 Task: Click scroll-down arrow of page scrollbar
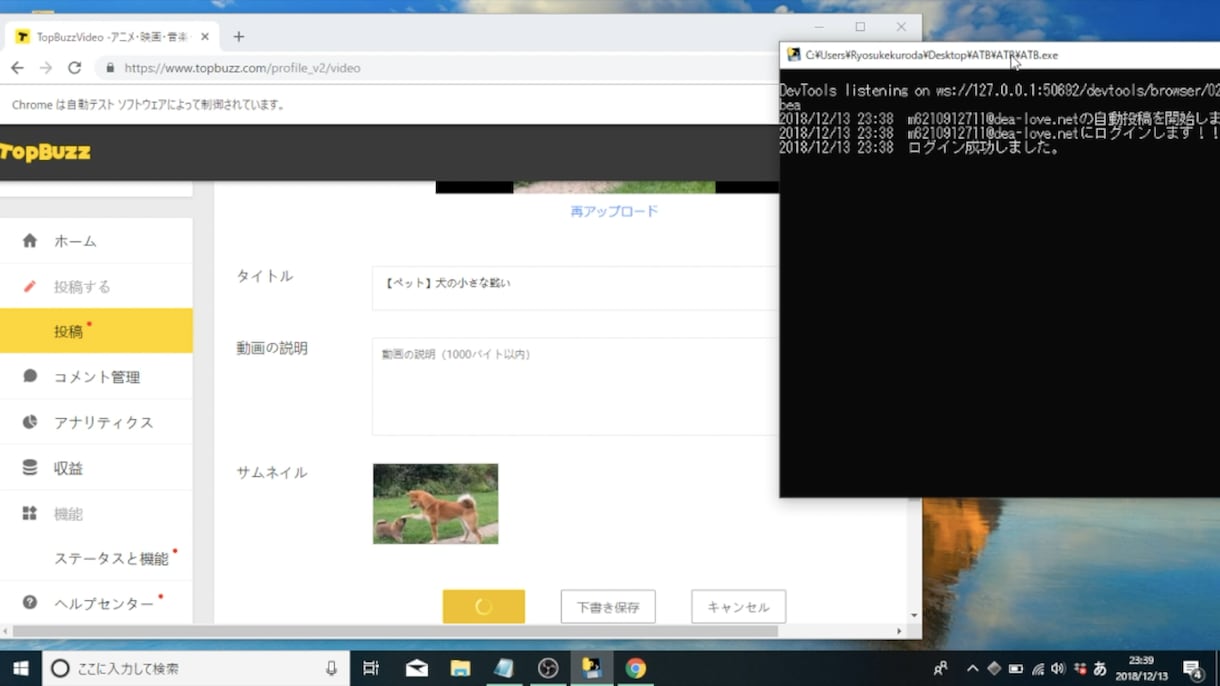point(914,616)
